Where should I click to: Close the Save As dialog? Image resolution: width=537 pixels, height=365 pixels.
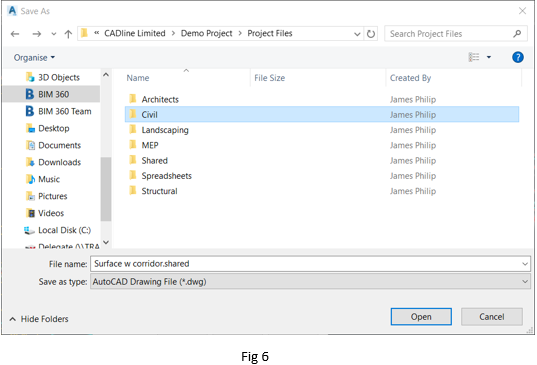point(522,11)
